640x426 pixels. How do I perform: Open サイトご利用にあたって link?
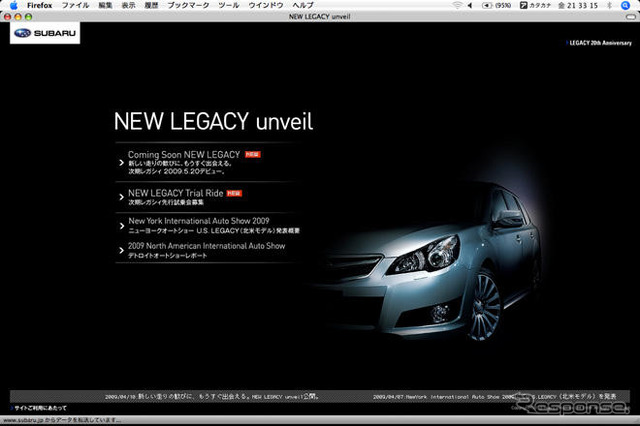pos(40,408)
